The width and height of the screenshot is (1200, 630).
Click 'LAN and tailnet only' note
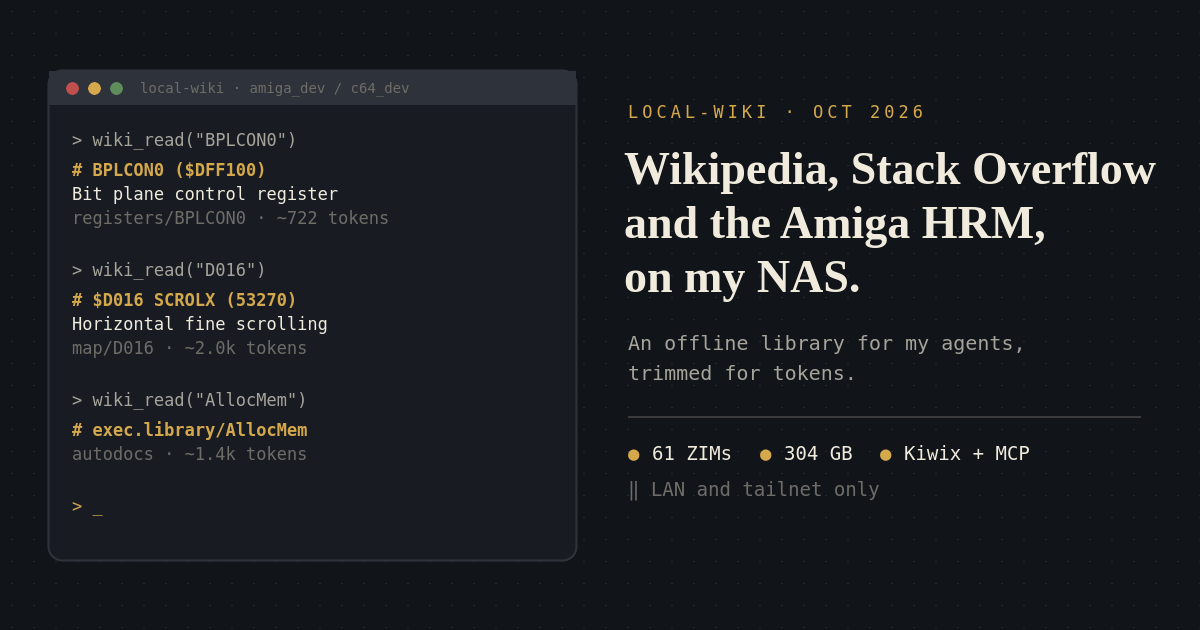click(x=765, y=489)
